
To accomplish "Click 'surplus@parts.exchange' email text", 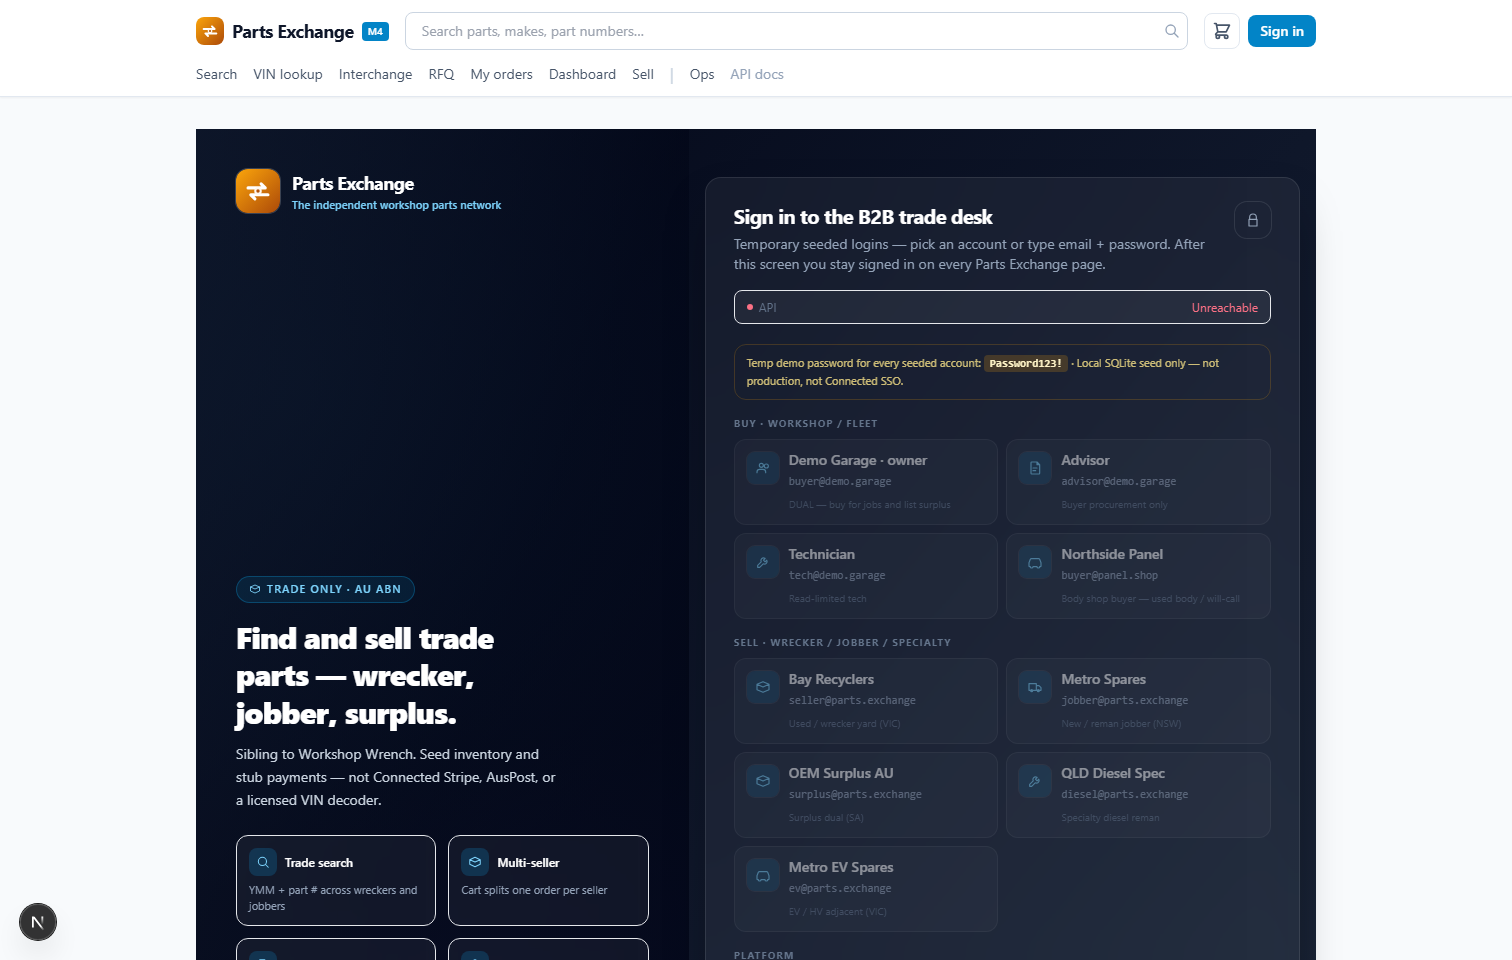I will [x=855, y=794].
